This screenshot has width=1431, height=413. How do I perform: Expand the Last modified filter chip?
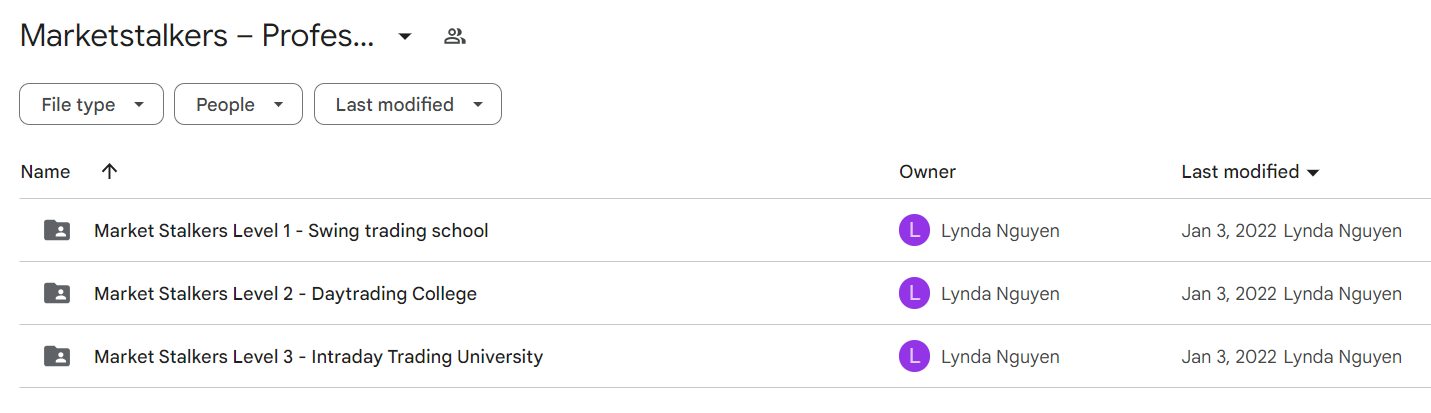click(408, 104)
